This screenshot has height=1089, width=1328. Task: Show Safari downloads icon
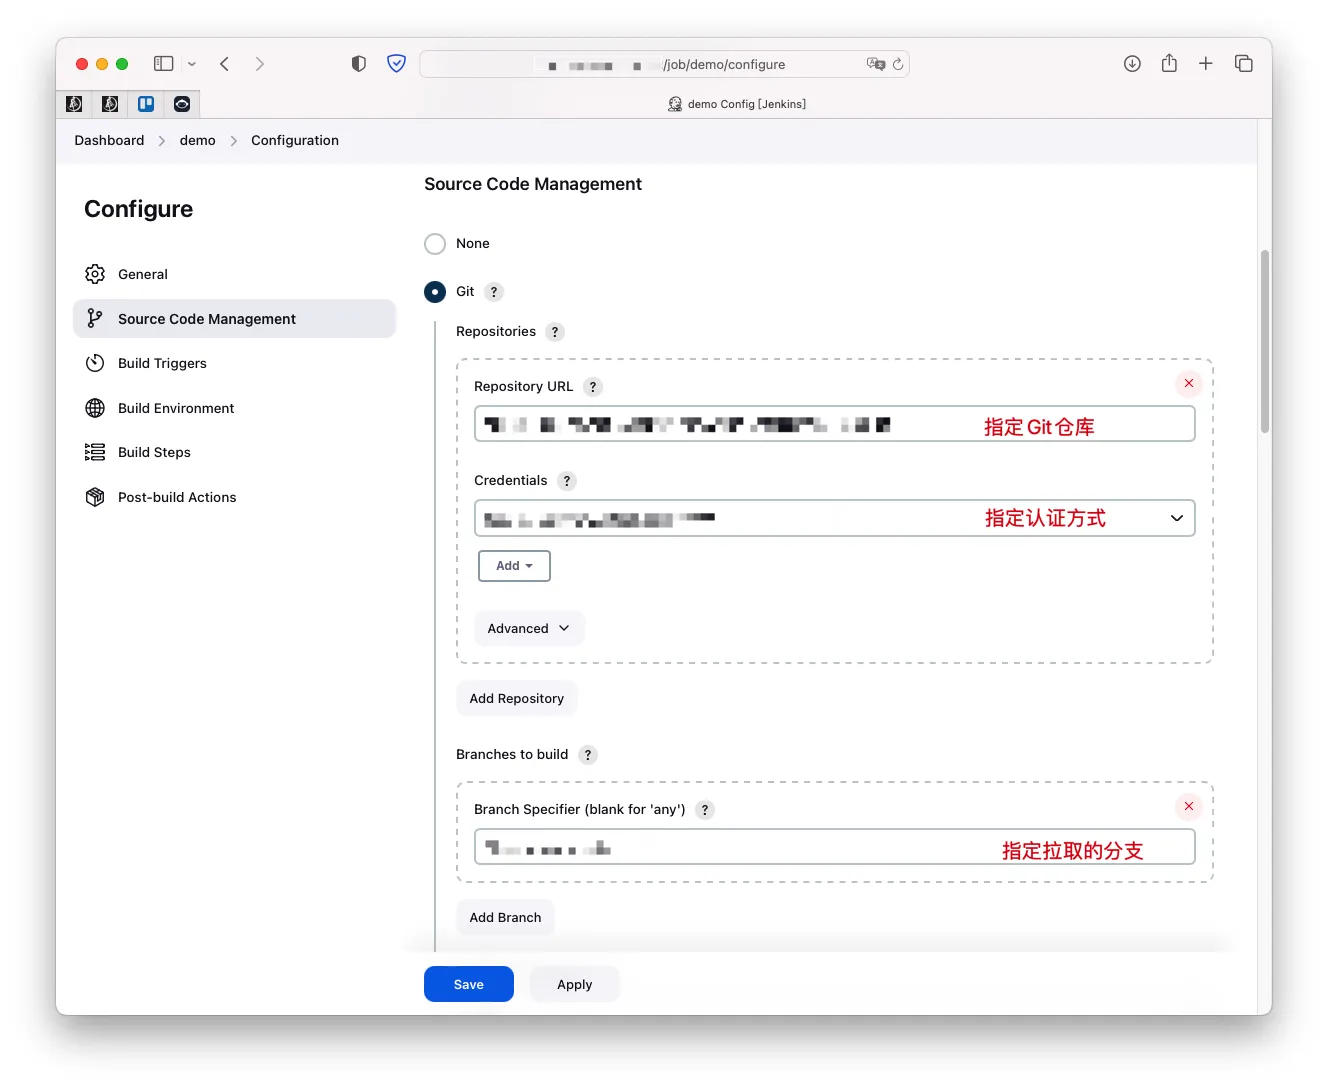tap(1132, 64)
